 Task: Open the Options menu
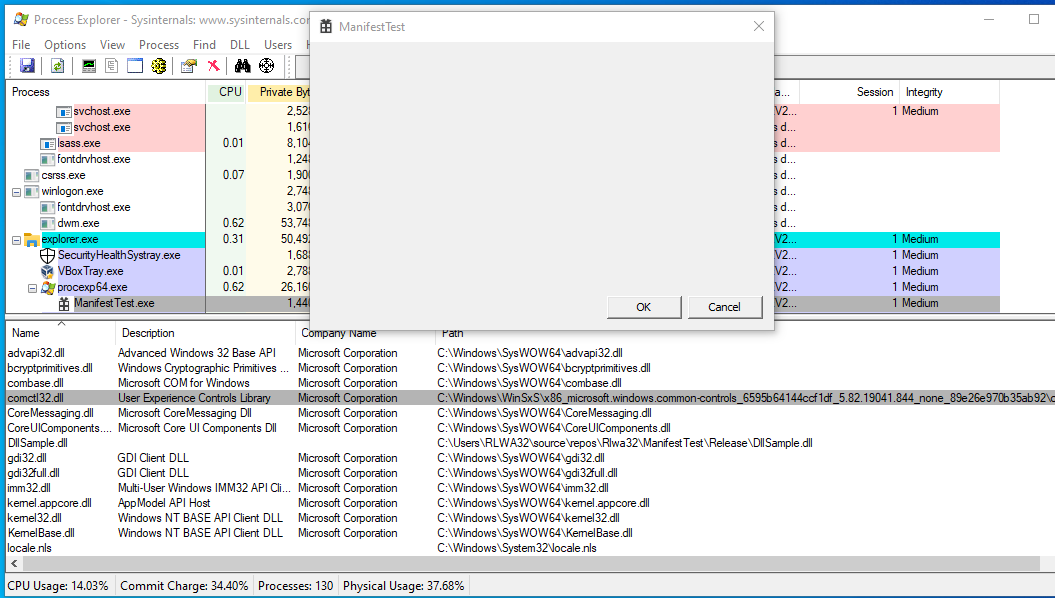pyautogui.click(x=65, y=45)
